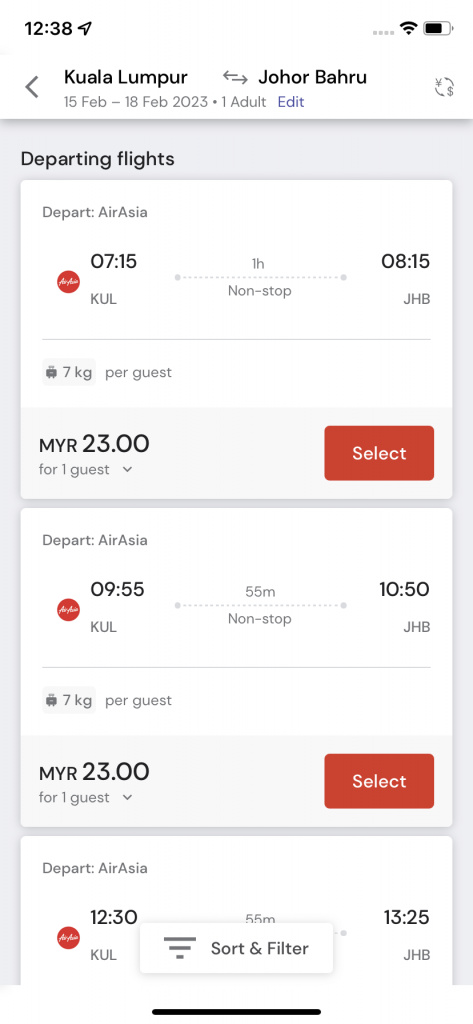Open the Sort & Filter funnel icon
The width and height of the screenshot is (473, 1024).
click(180, 948)
